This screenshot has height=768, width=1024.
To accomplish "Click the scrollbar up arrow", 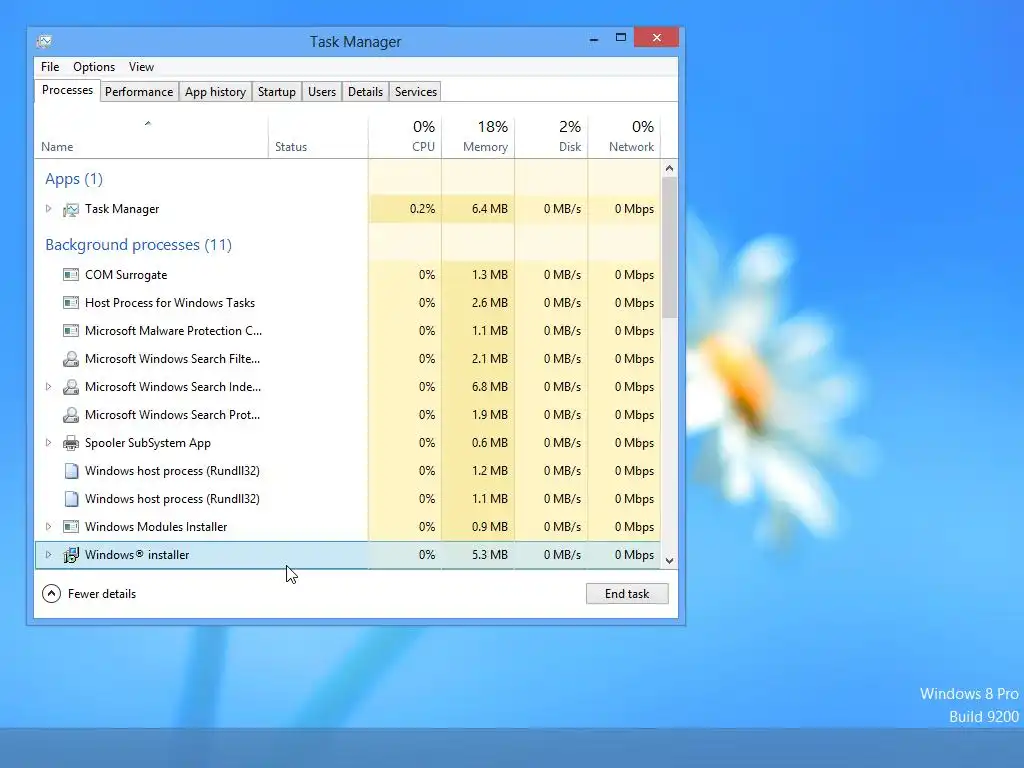I will coord(669,168).
